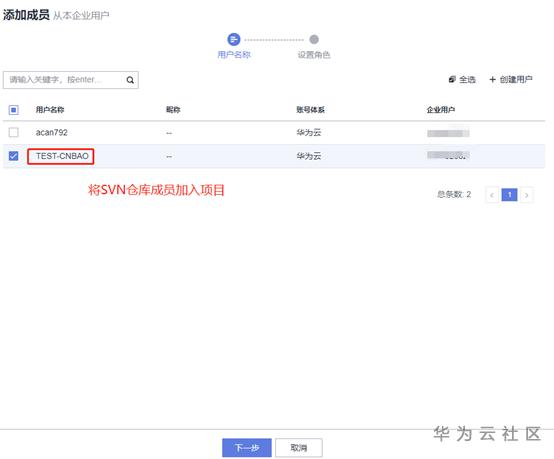Click the 用户名称 step circle icon
The width and height of the screenshot is (554, 459).
(x=234, y=39)
